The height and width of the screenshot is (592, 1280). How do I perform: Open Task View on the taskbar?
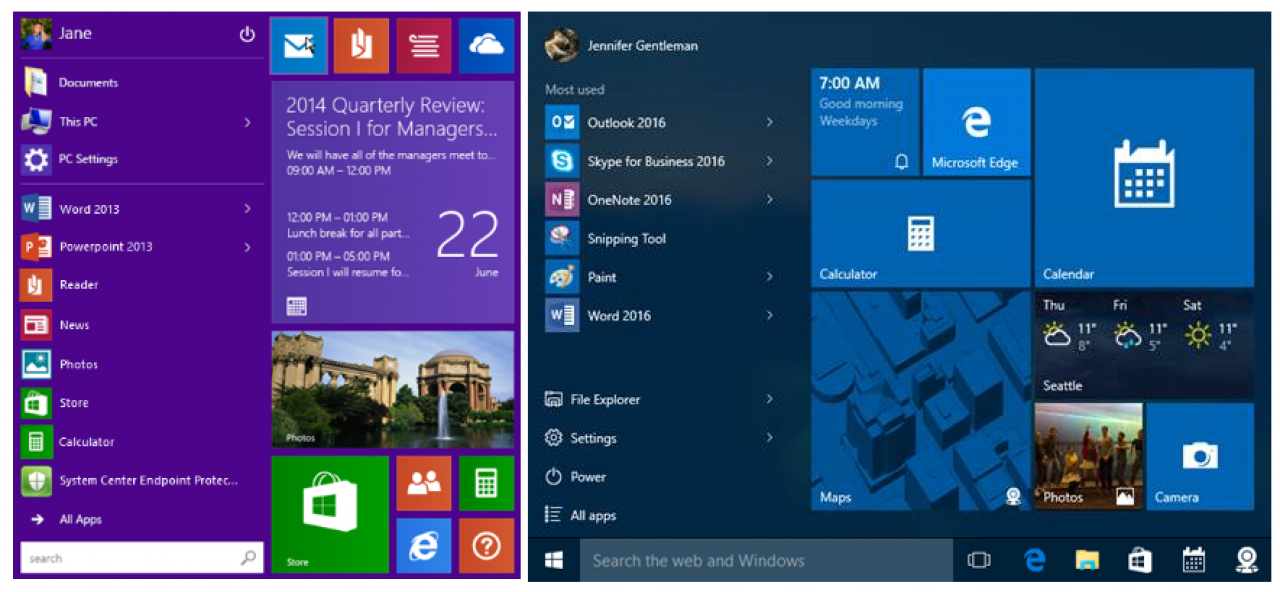[x=979, y=561]
